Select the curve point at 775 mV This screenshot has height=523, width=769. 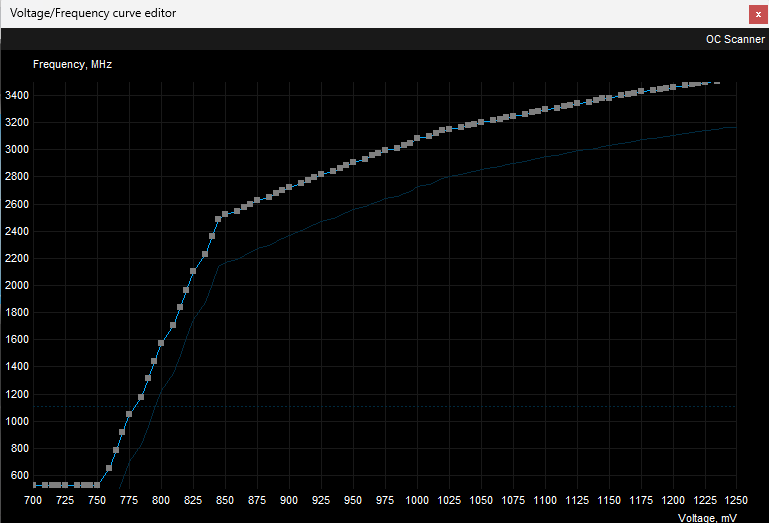[x=129, y=414]
